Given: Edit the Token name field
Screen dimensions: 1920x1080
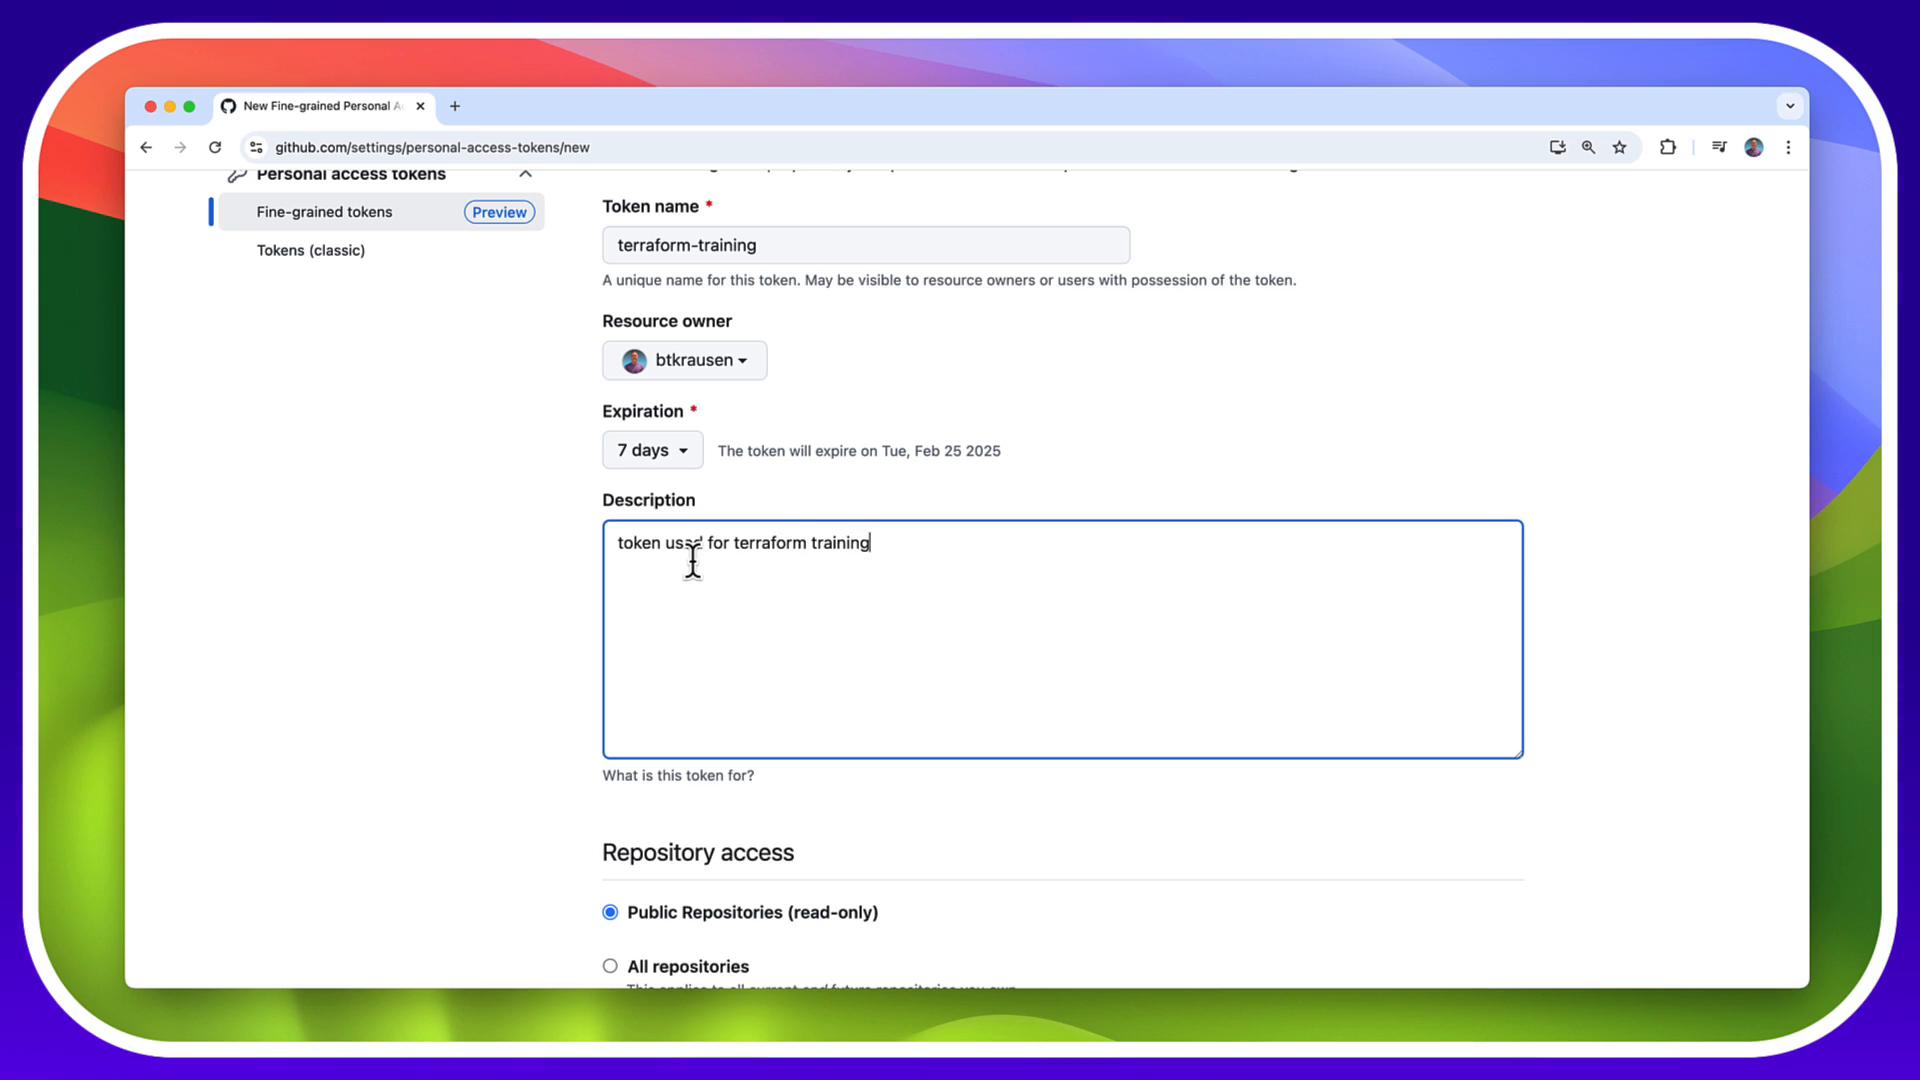Looking at the screenshot, I should (x=866, y=245).
